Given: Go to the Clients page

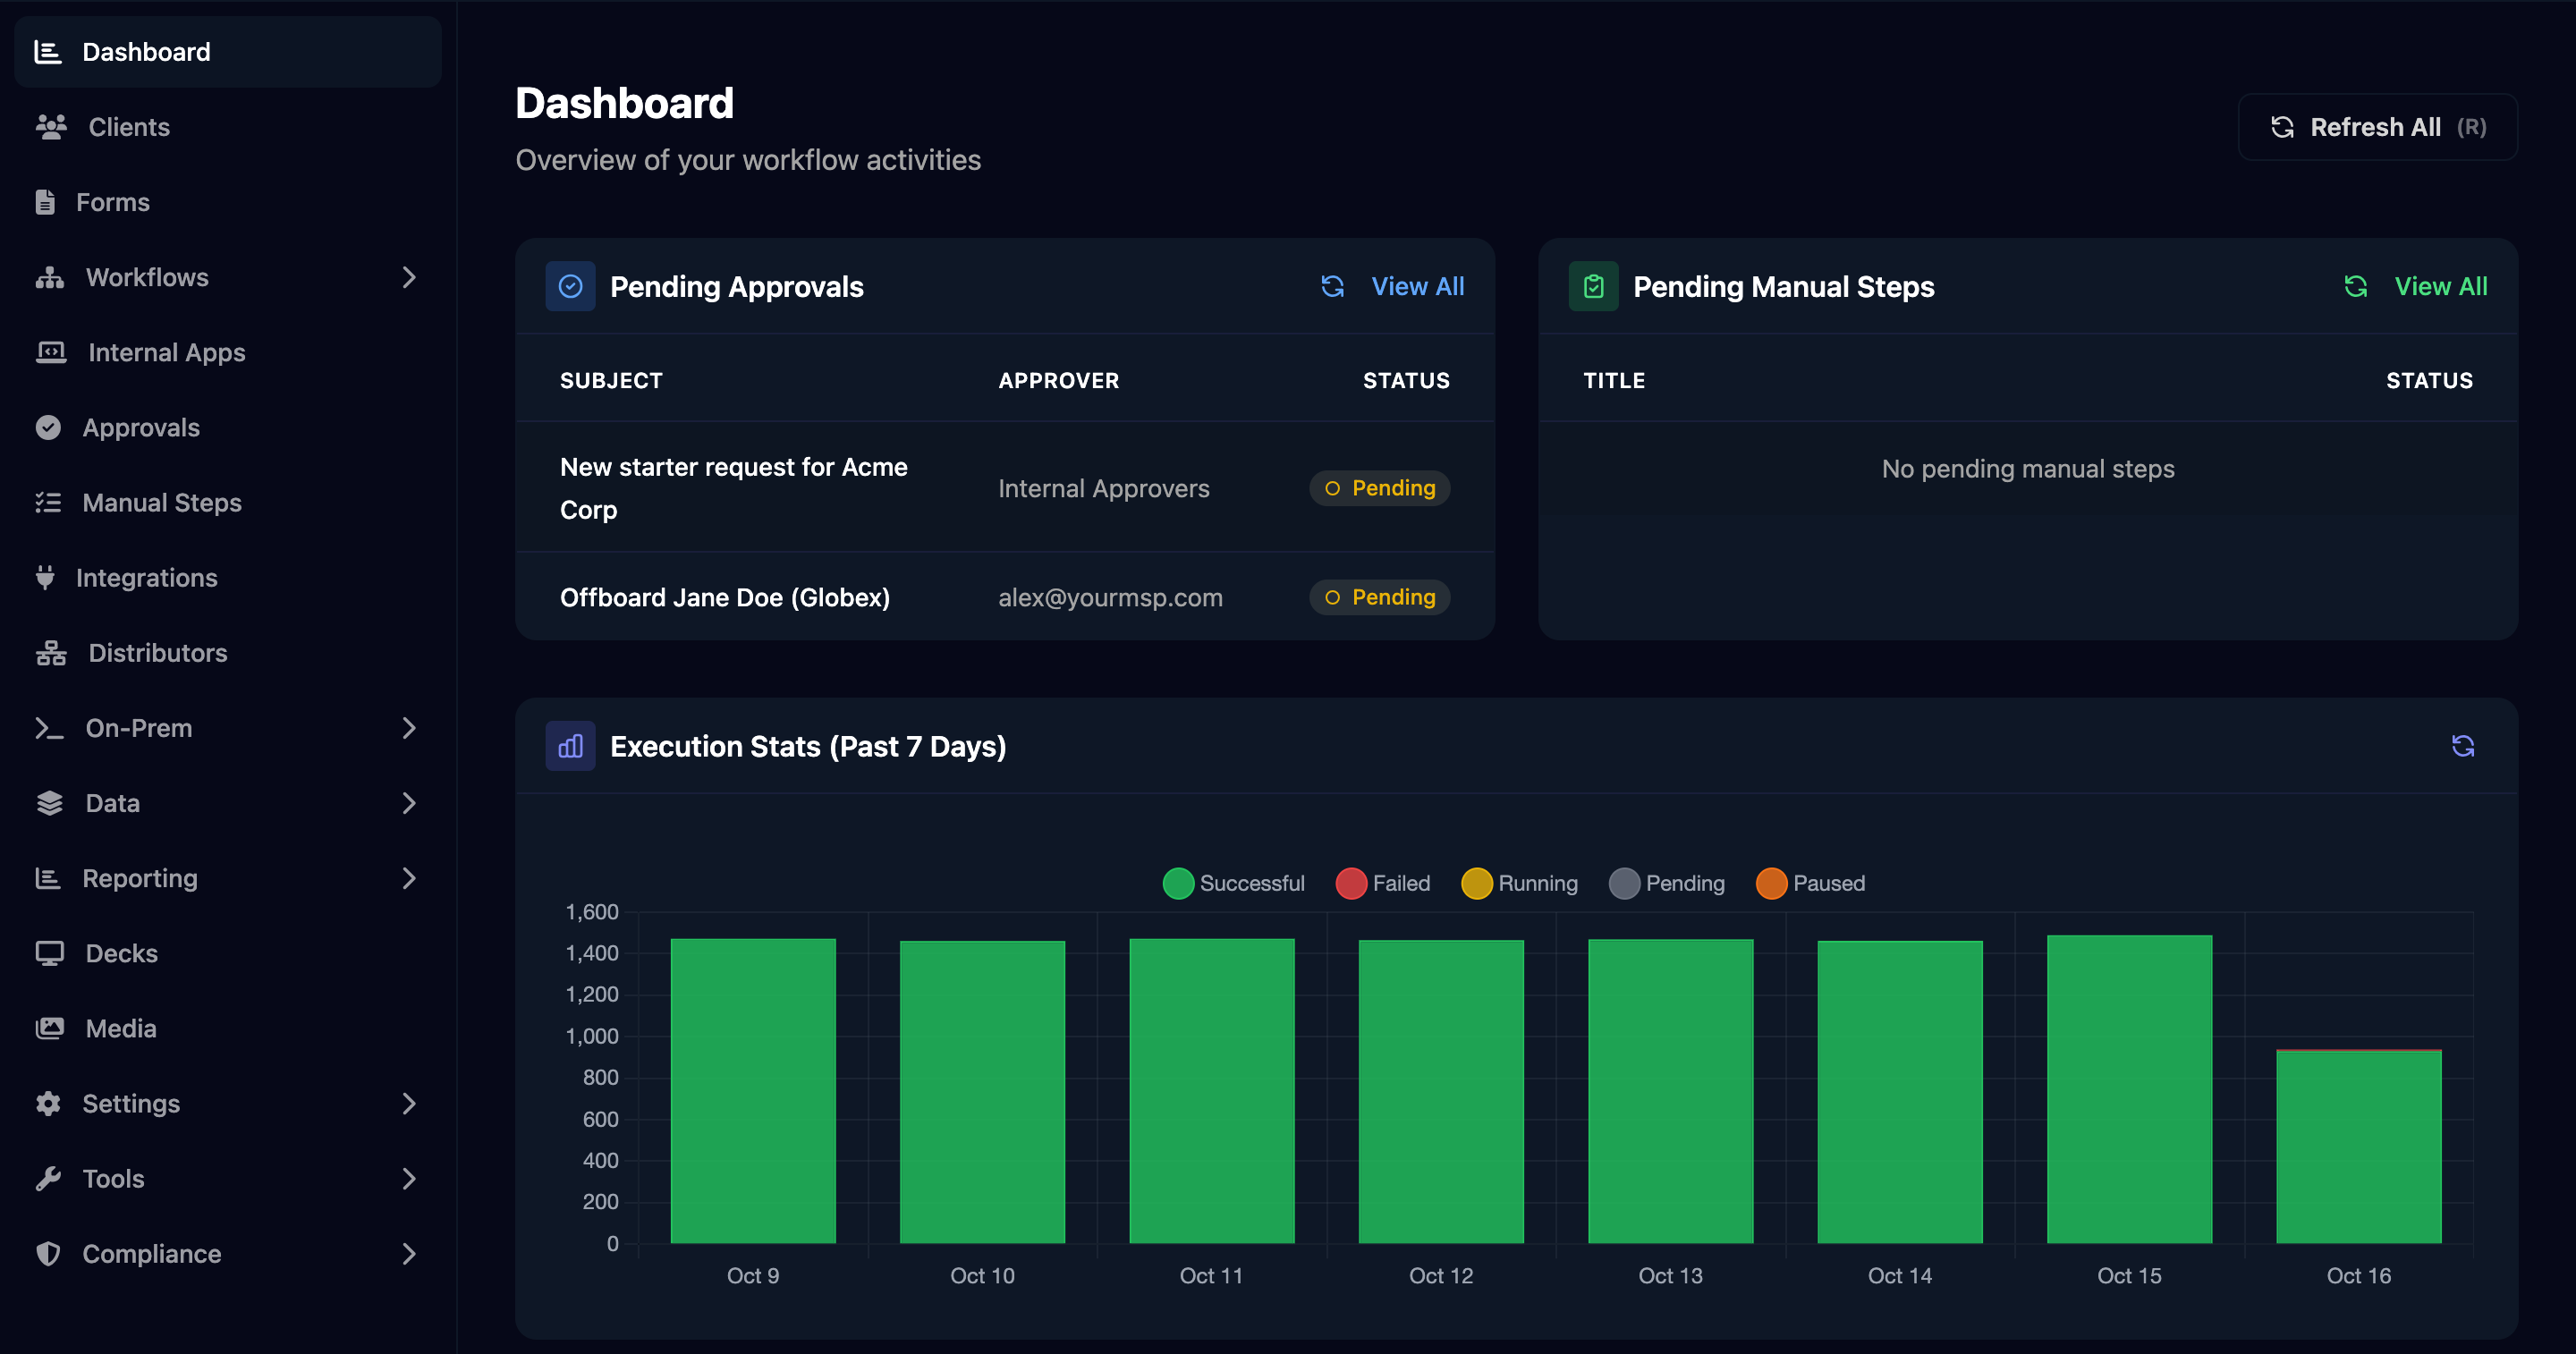Looking at the screenshot, I should (x=228, y=127).
